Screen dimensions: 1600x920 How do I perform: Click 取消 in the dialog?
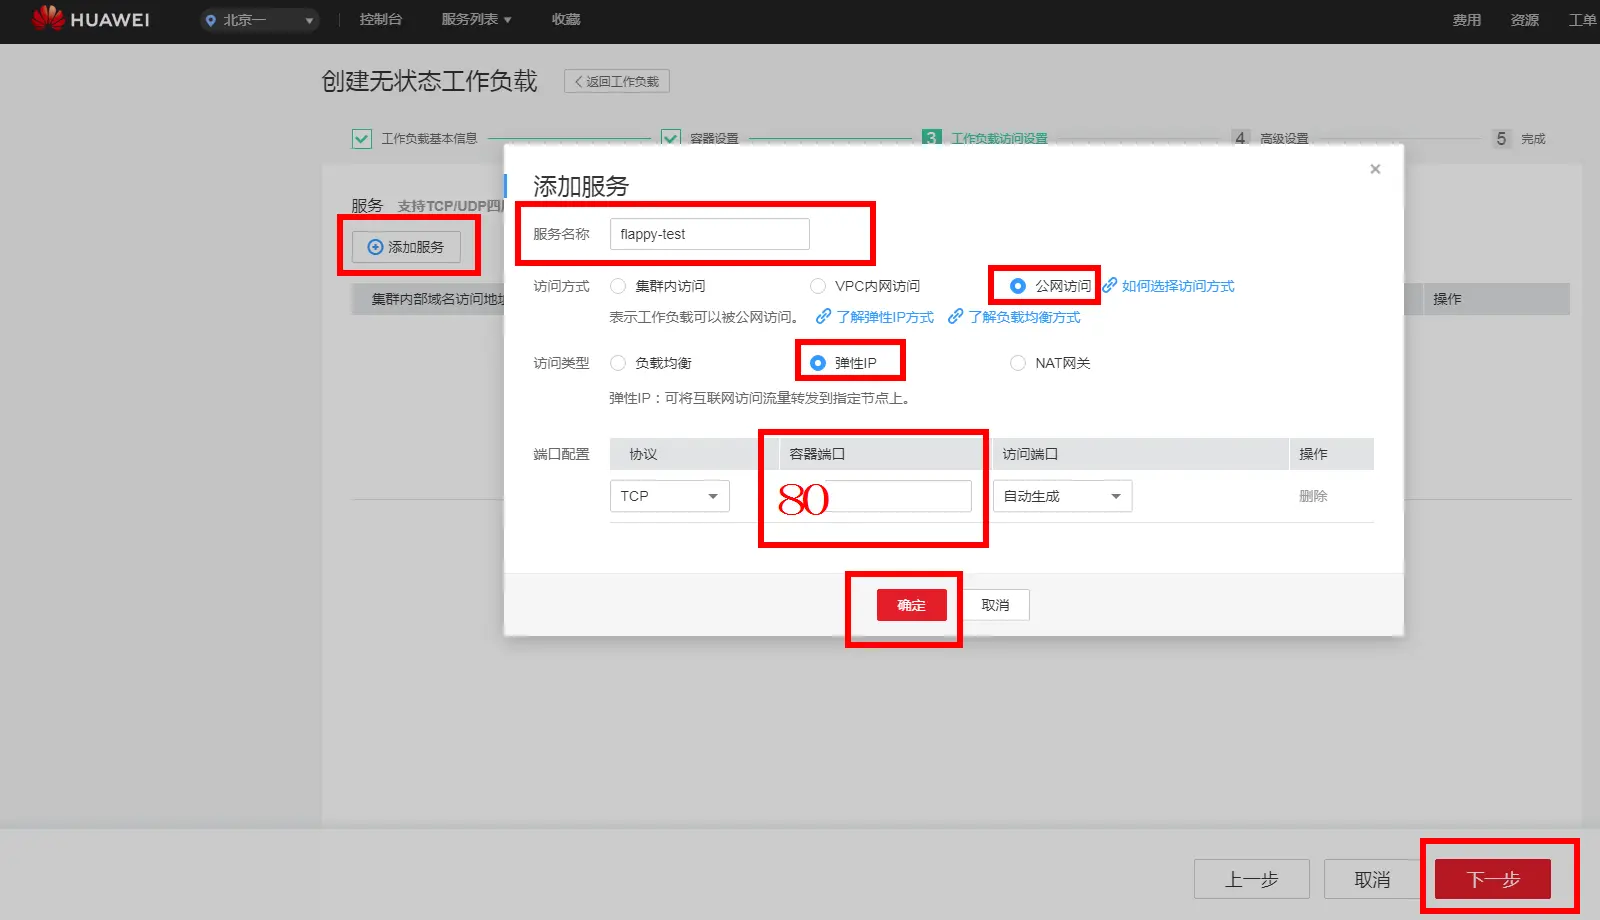click(995, 605)
